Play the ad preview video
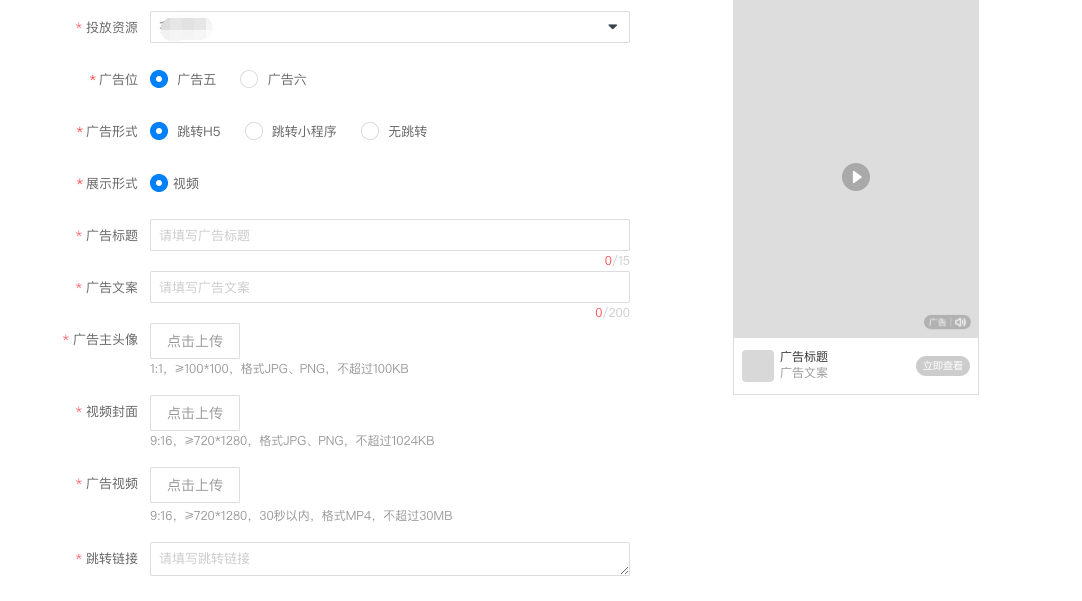Screen dimensions: 1082x601 tap(856, 177)
